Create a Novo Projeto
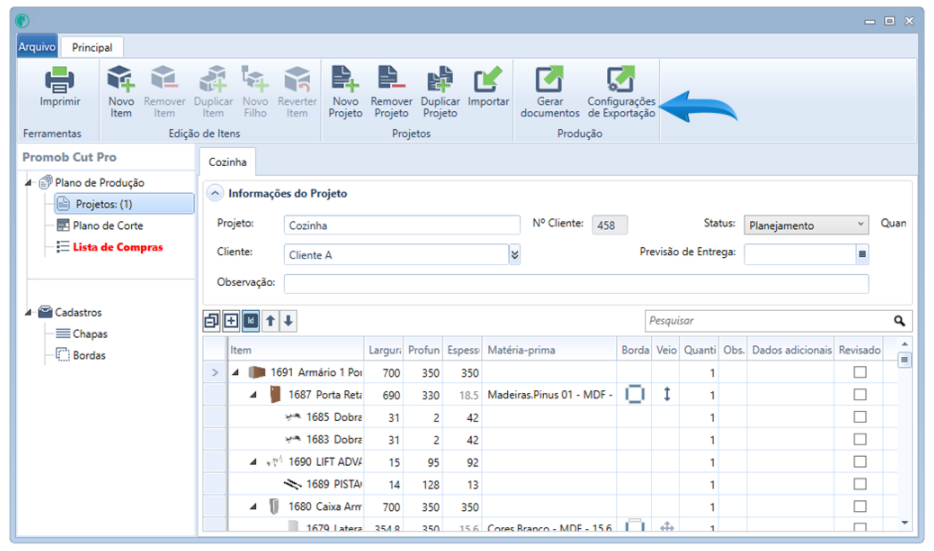 pos(345,91)
